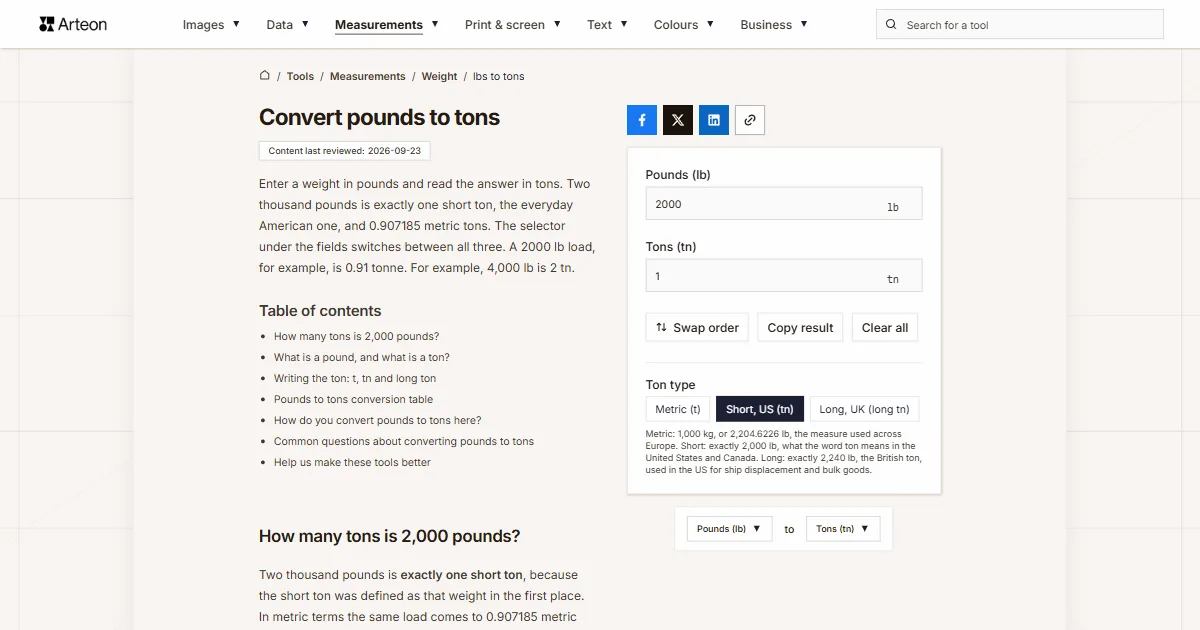This screenshot has height=630, width=1200.
Task: Share page on LinkedIn
Action: pos(714,120)
